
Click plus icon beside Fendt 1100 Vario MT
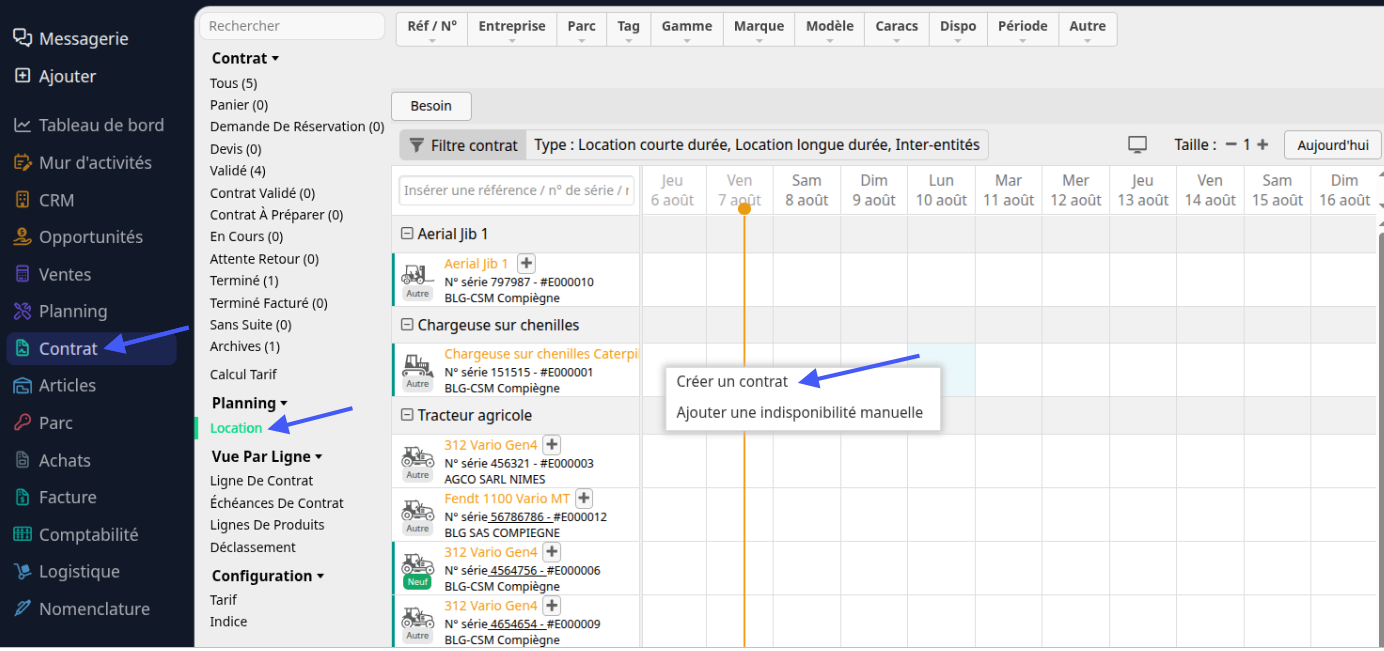pos(585,498)
